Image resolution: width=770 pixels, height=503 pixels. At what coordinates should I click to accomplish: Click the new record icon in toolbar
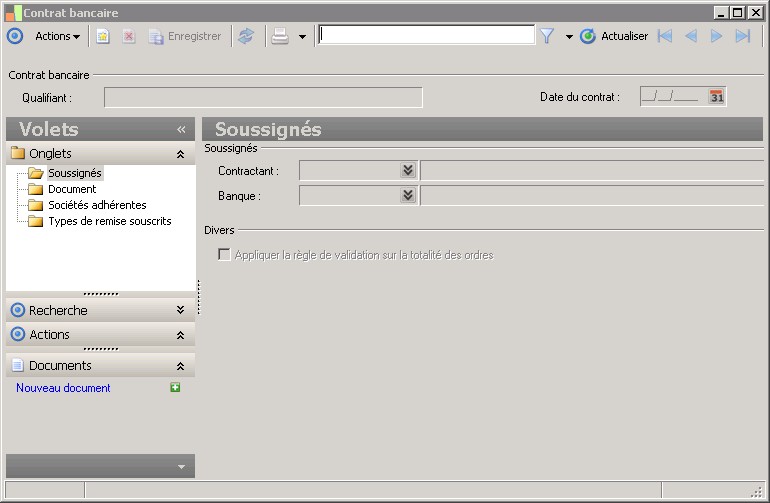(x=103, y=36)
